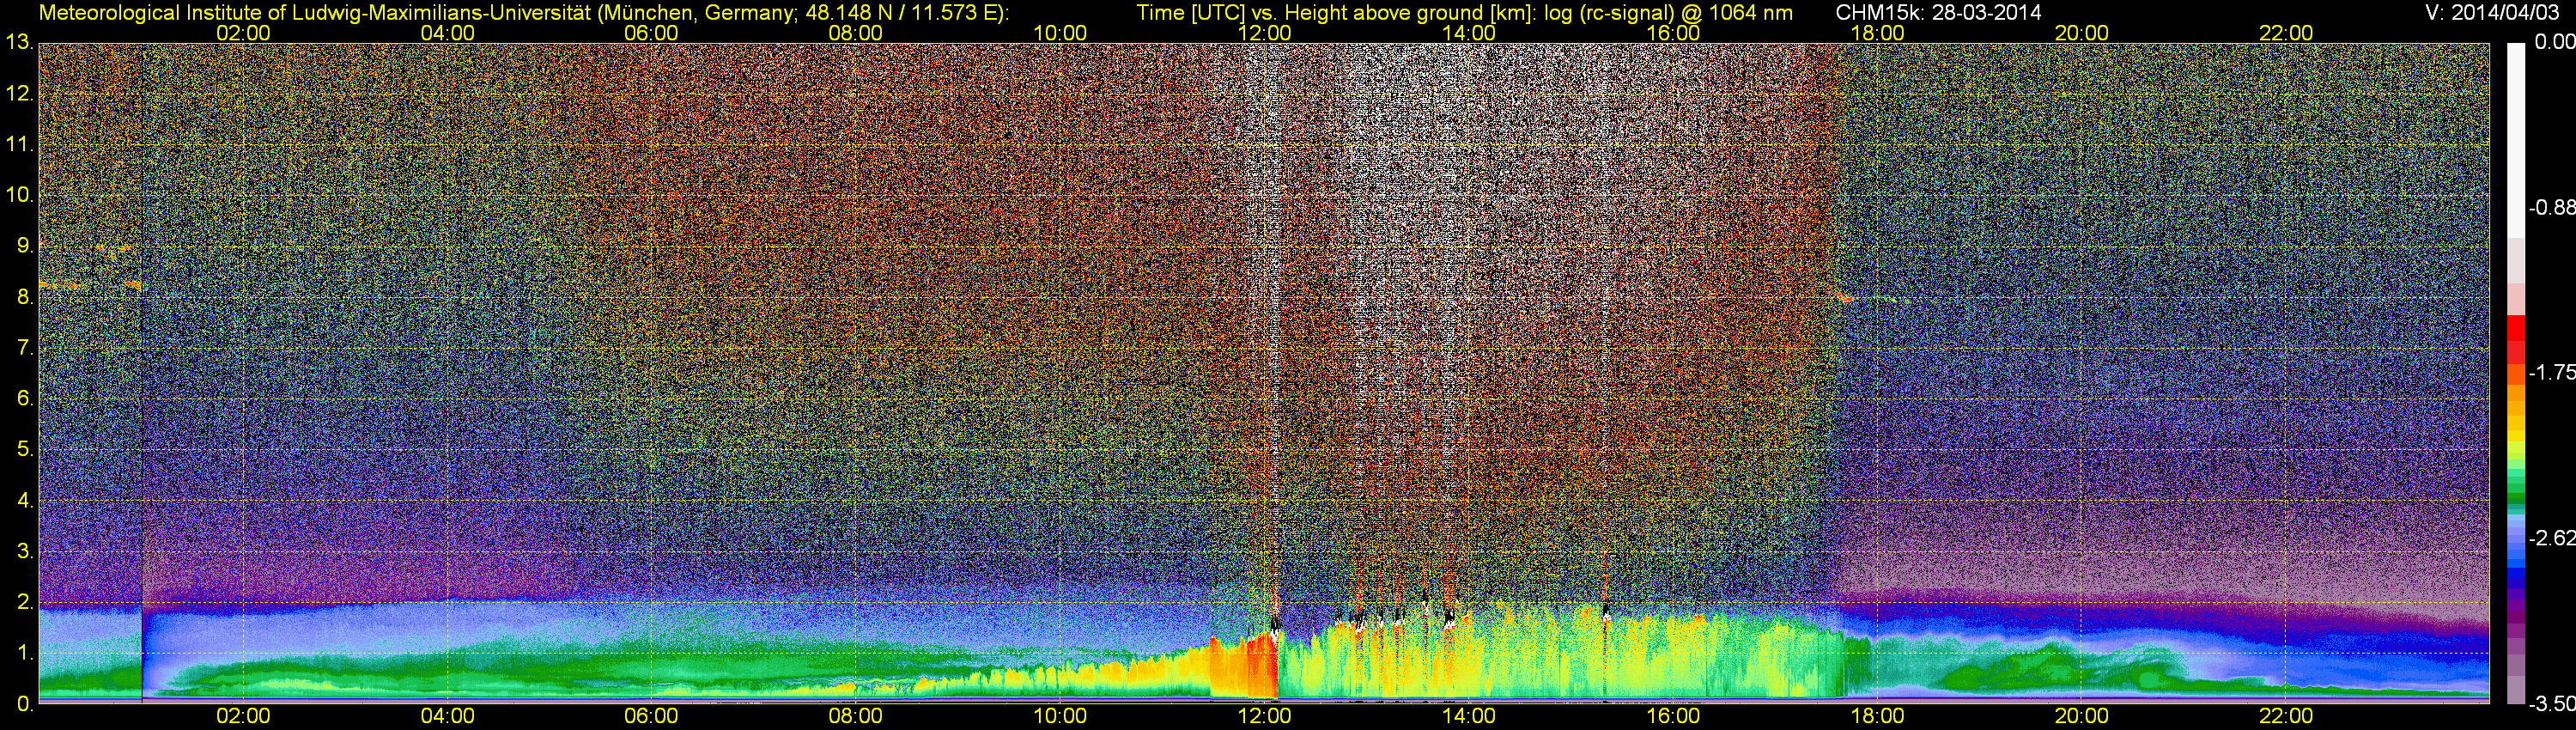Click the 08:00 label on the top time axis

(856, 33)
